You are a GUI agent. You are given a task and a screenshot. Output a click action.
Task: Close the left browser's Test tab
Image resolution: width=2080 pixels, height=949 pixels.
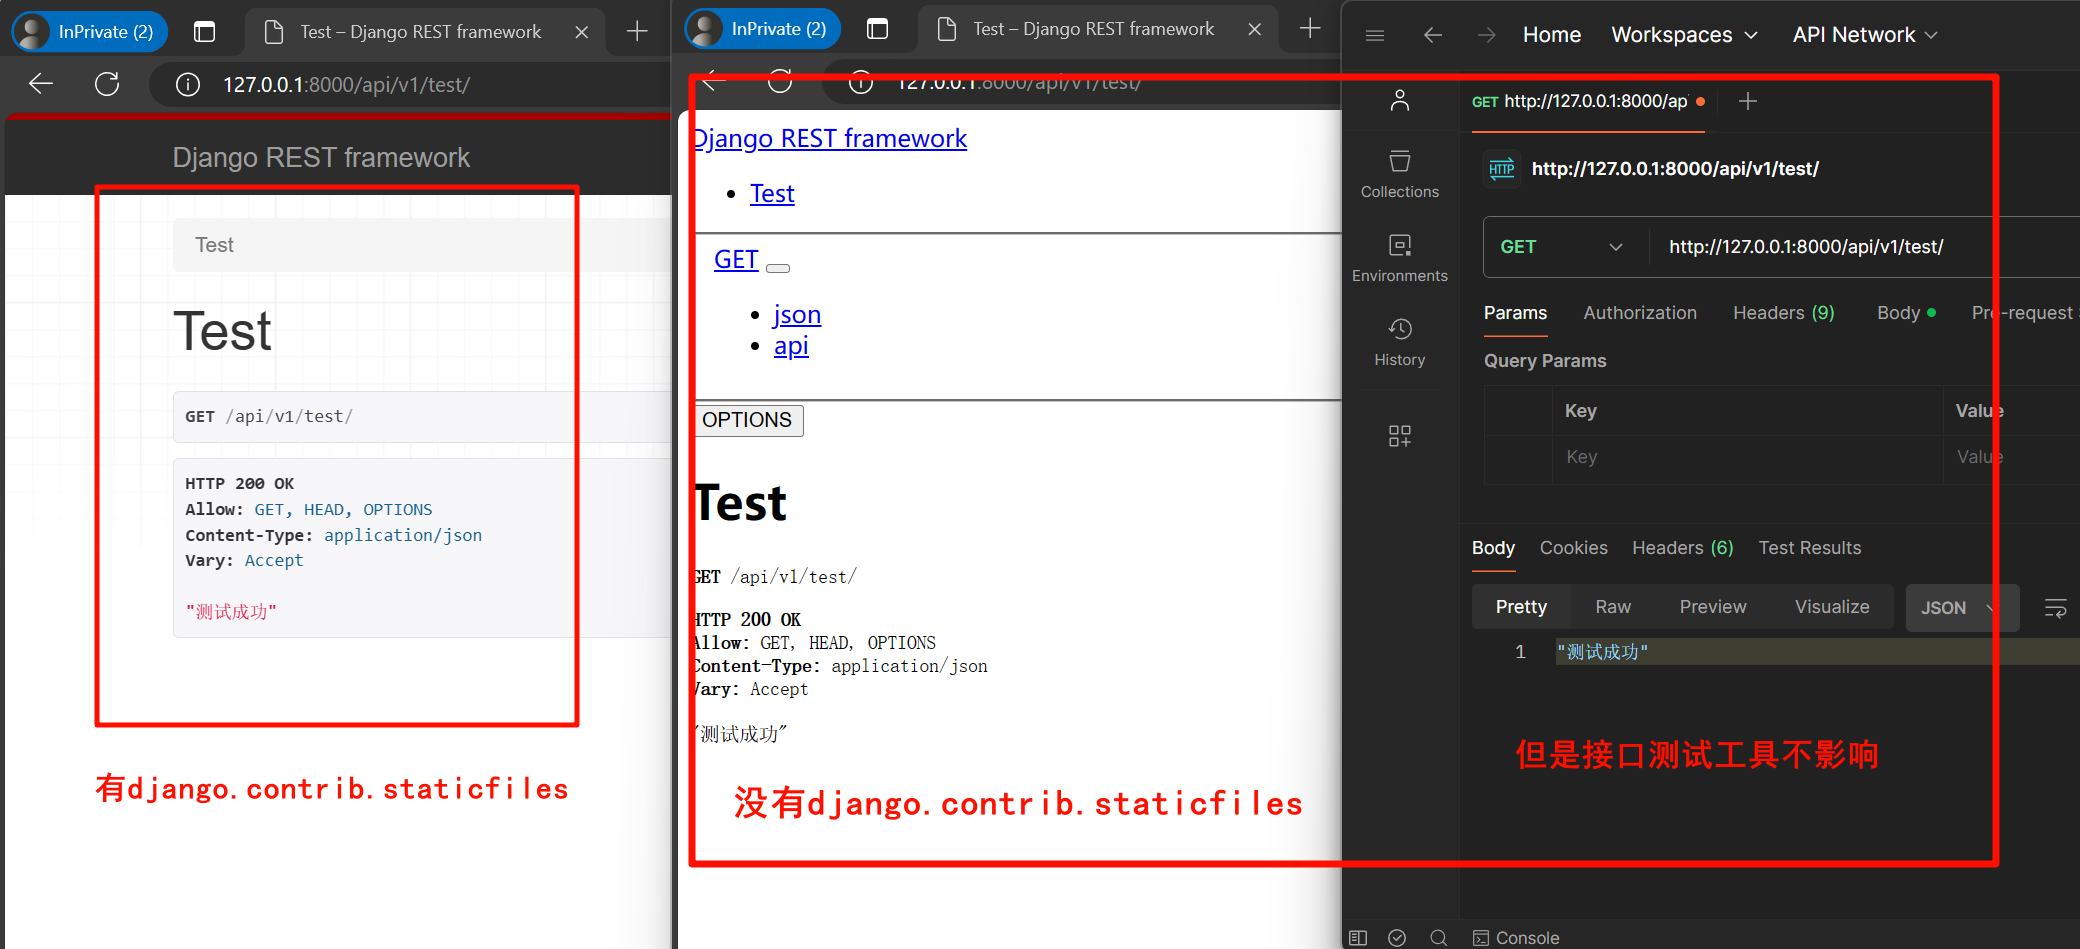(582, 32)
